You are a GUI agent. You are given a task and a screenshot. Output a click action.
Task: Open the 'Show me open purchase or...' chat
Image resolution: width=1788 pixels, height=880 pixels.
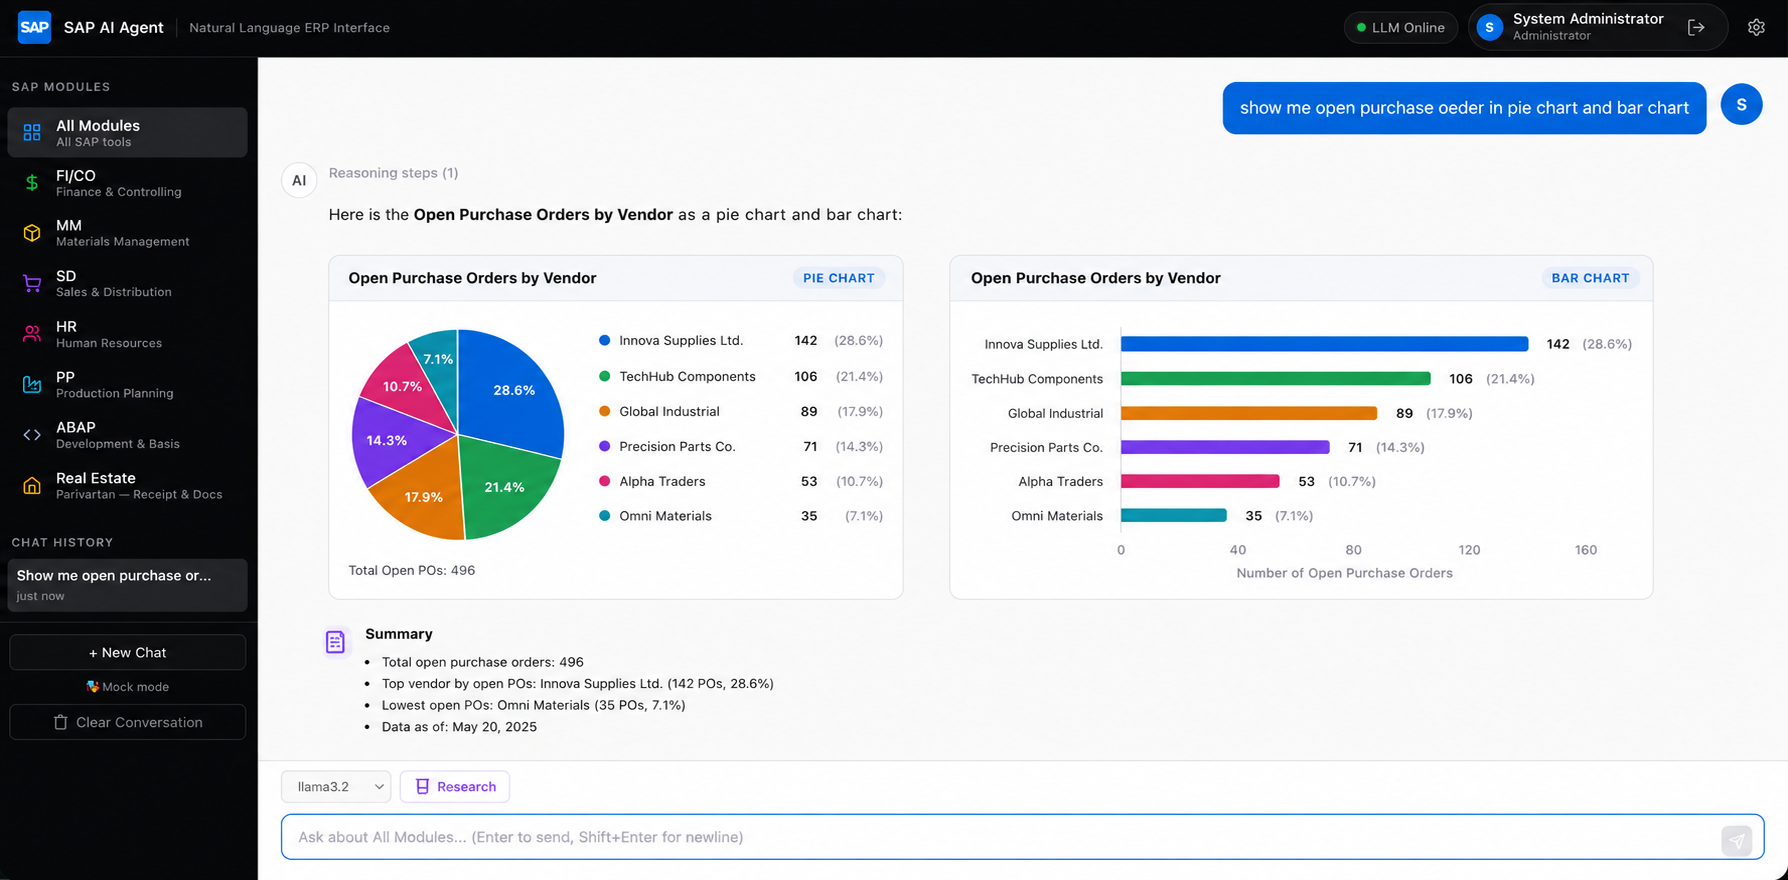point(128,585)
